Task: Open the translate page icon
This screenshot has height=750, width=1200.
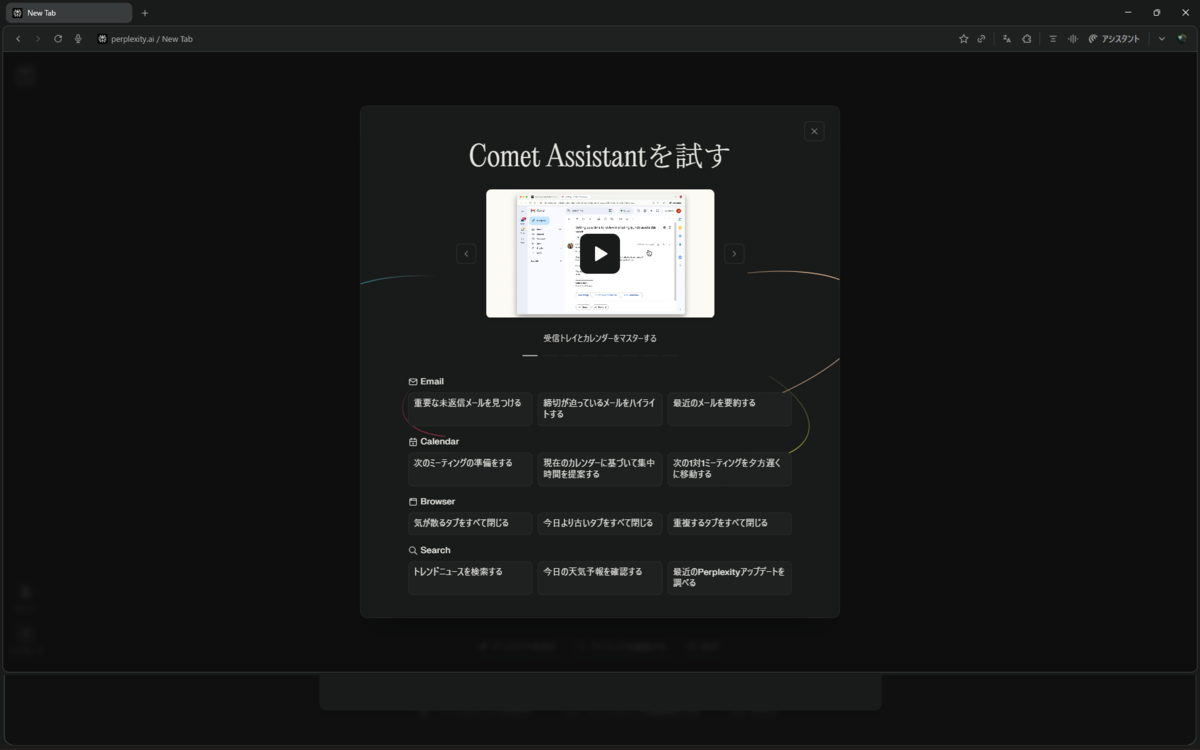Action: pyautogui.click(x=1006, y=38)
